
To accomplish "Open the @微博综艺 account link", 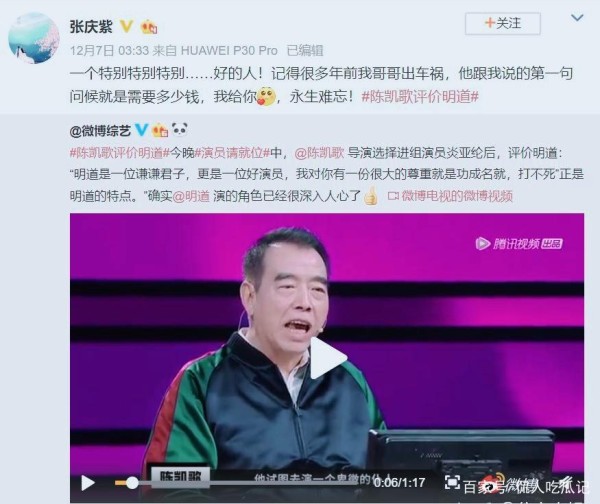I will click(100, 131).
